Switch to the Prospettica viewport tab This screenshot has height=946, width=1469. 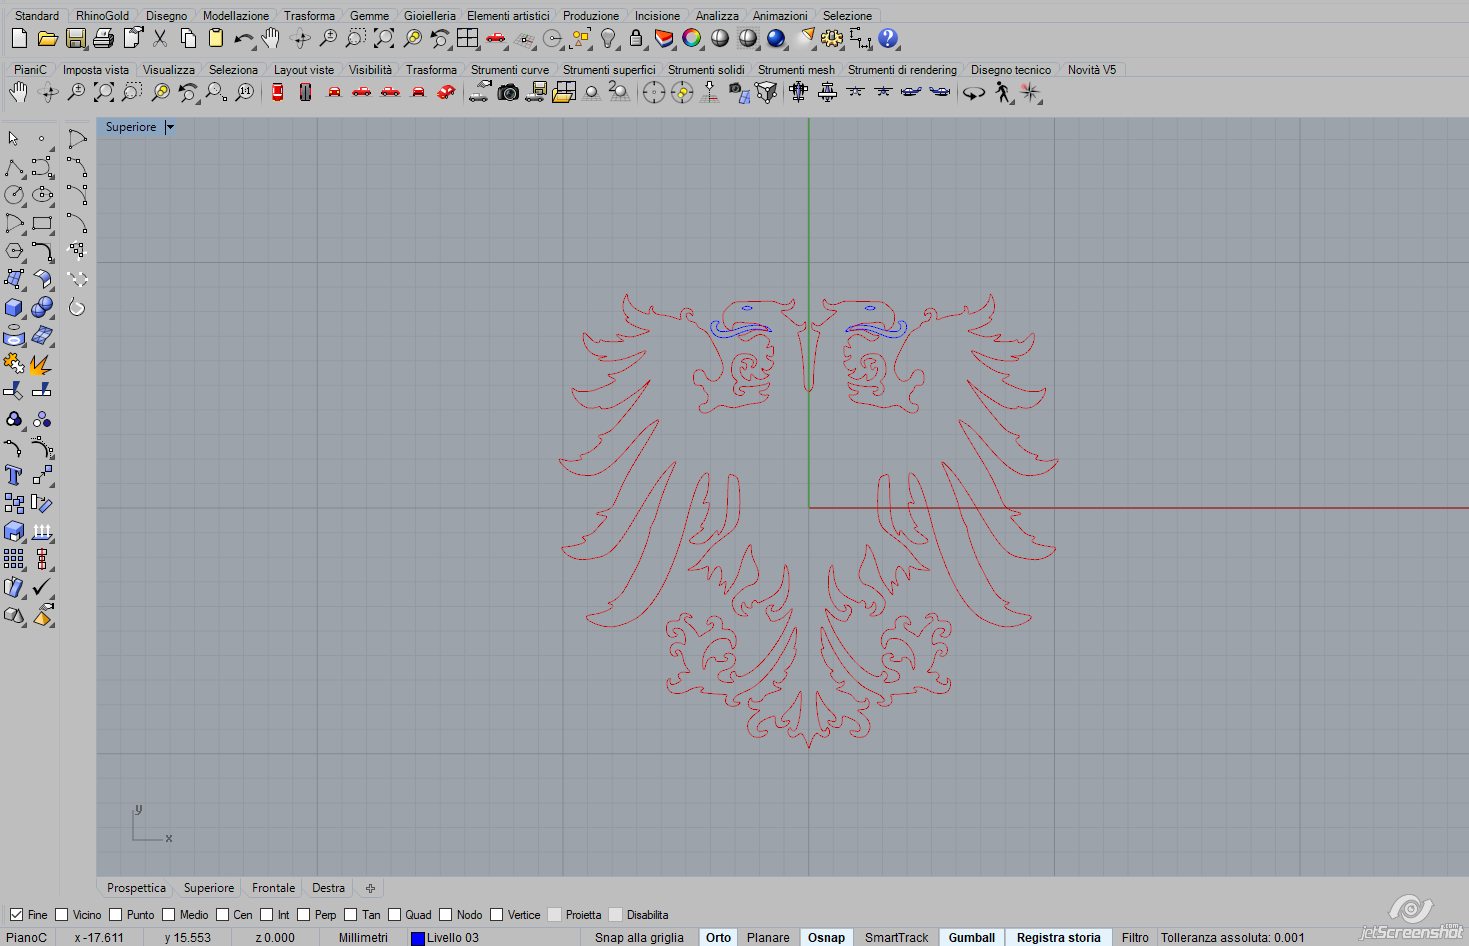(x=136, y=888)
